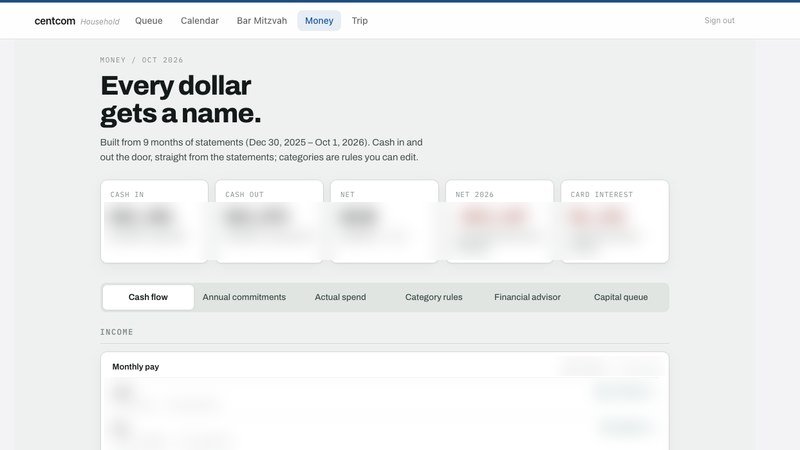Switch to Actual spend tab

click(x=340, y=297)
